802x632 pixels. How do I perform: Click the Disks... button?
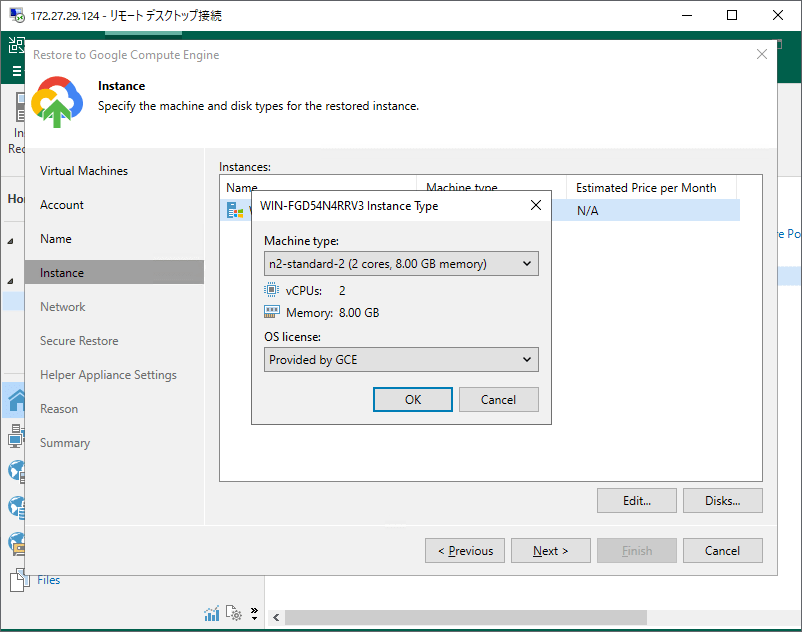(723, 501)
